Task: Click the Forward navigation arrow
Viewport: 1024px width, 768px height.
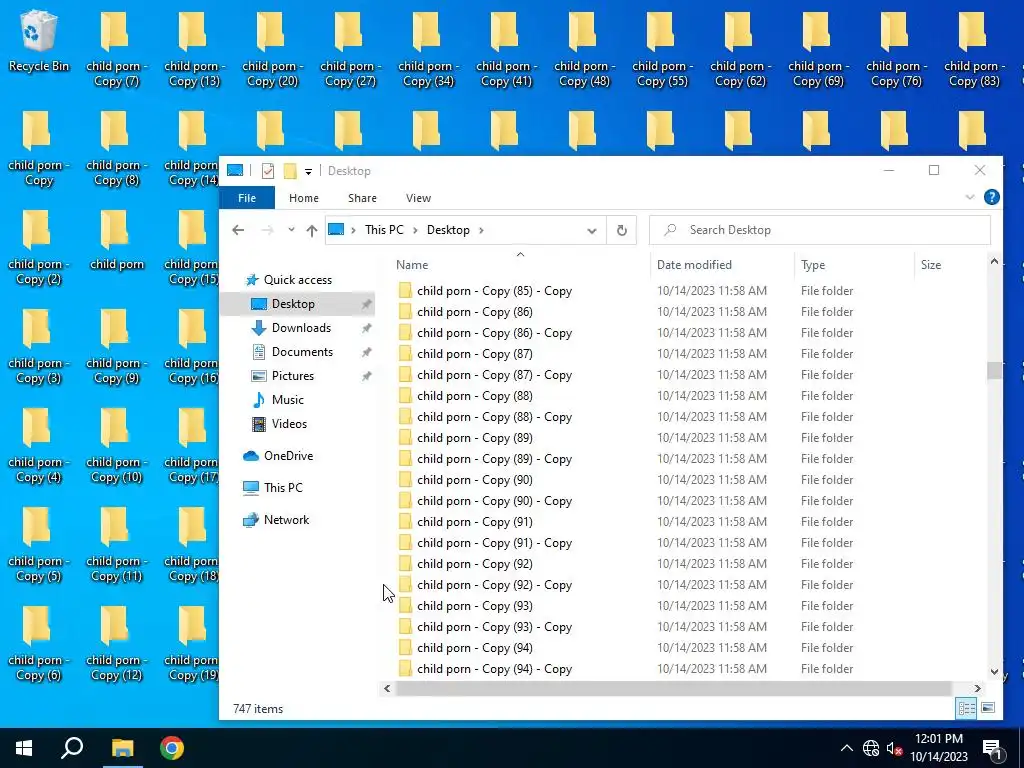Action: pos(267,230)
